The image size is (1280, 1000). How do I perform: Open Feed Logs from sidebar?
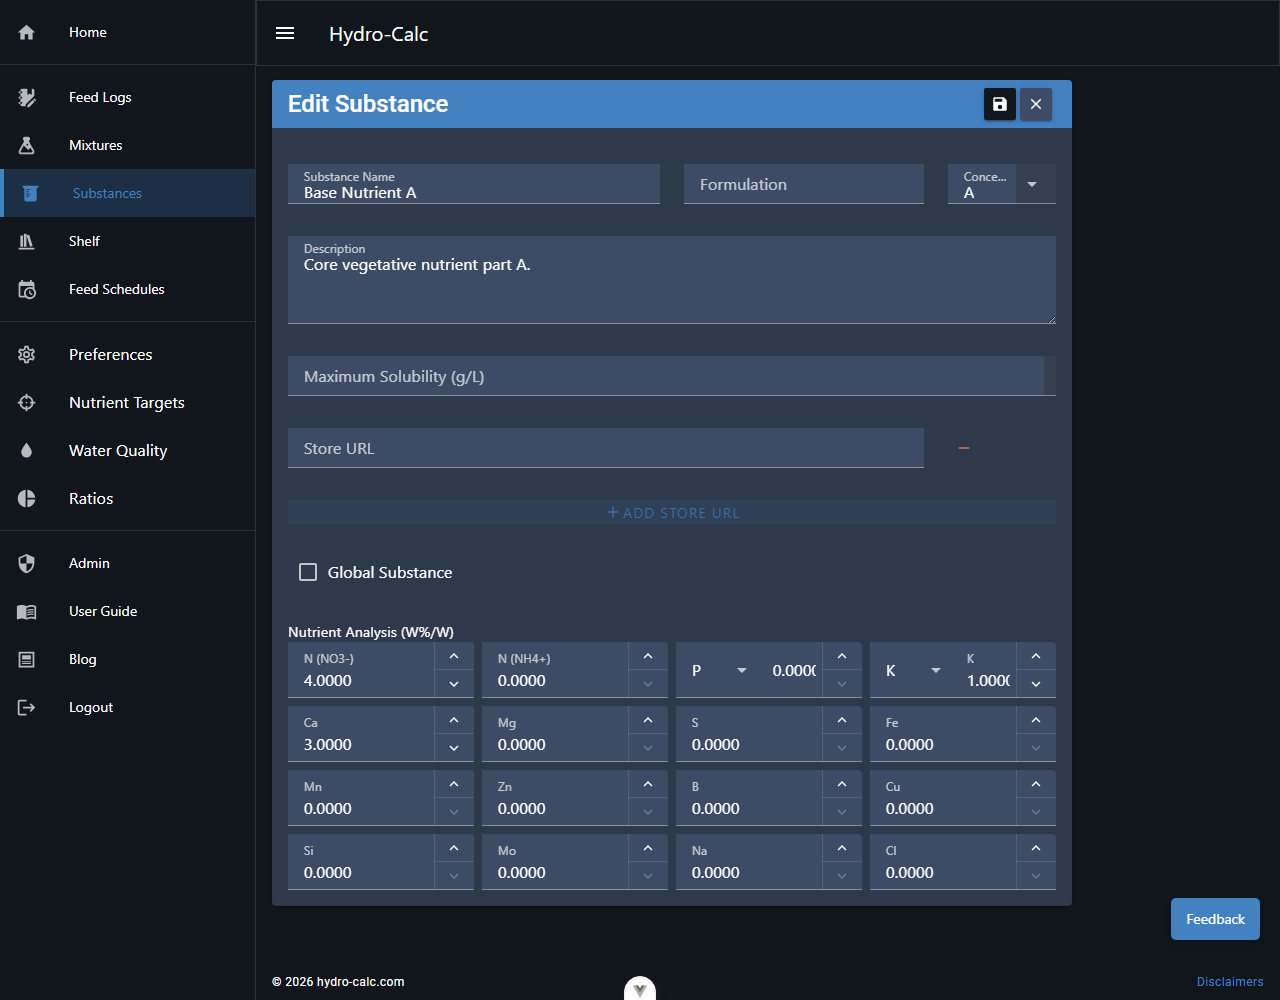point(127,97)
